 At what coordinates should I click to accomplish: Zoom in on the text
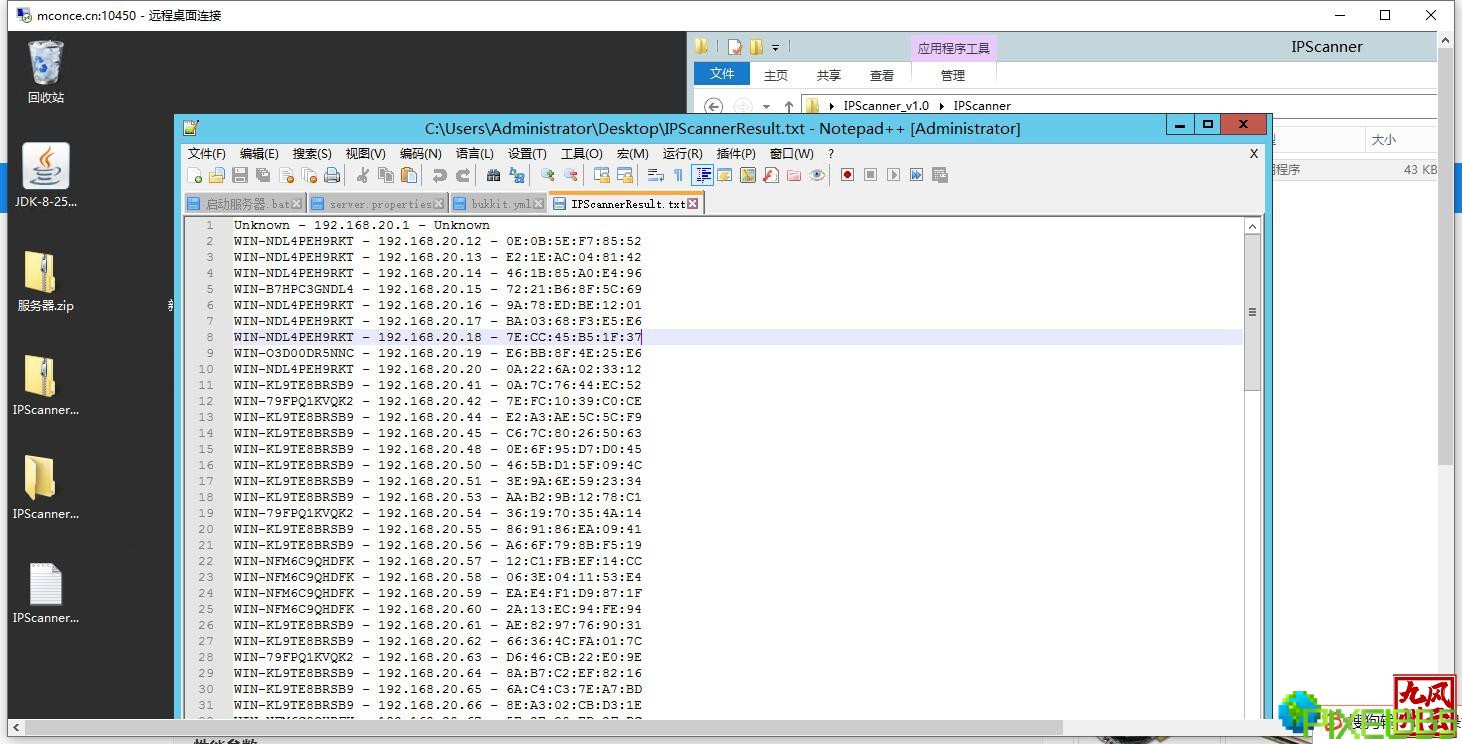547,175
